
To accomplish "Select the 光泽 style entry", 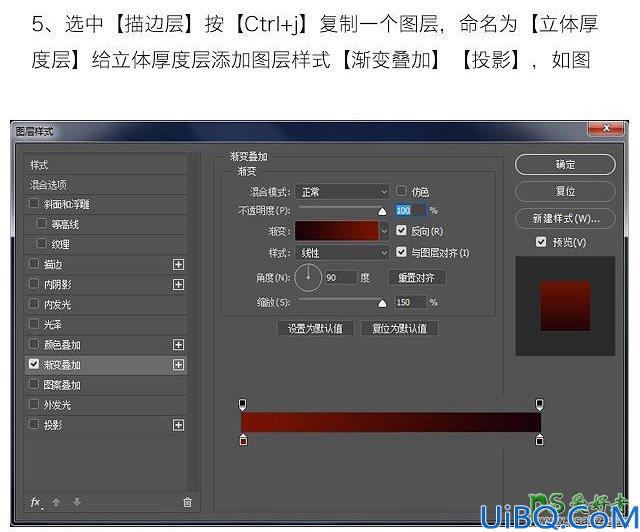I will [x=105, y=325].
